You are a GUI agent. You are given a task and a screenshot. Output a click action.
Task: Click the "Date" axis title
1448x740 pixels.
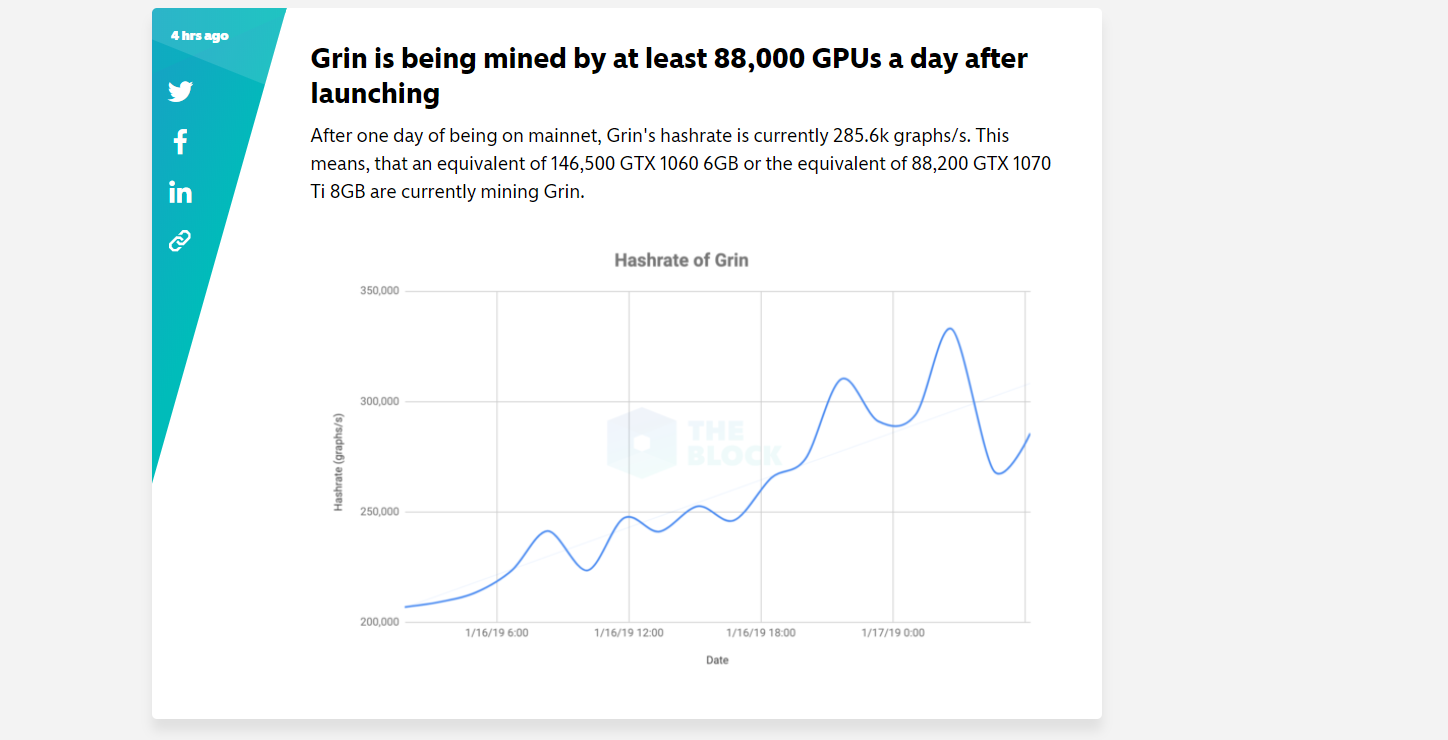tap(717, 660)
